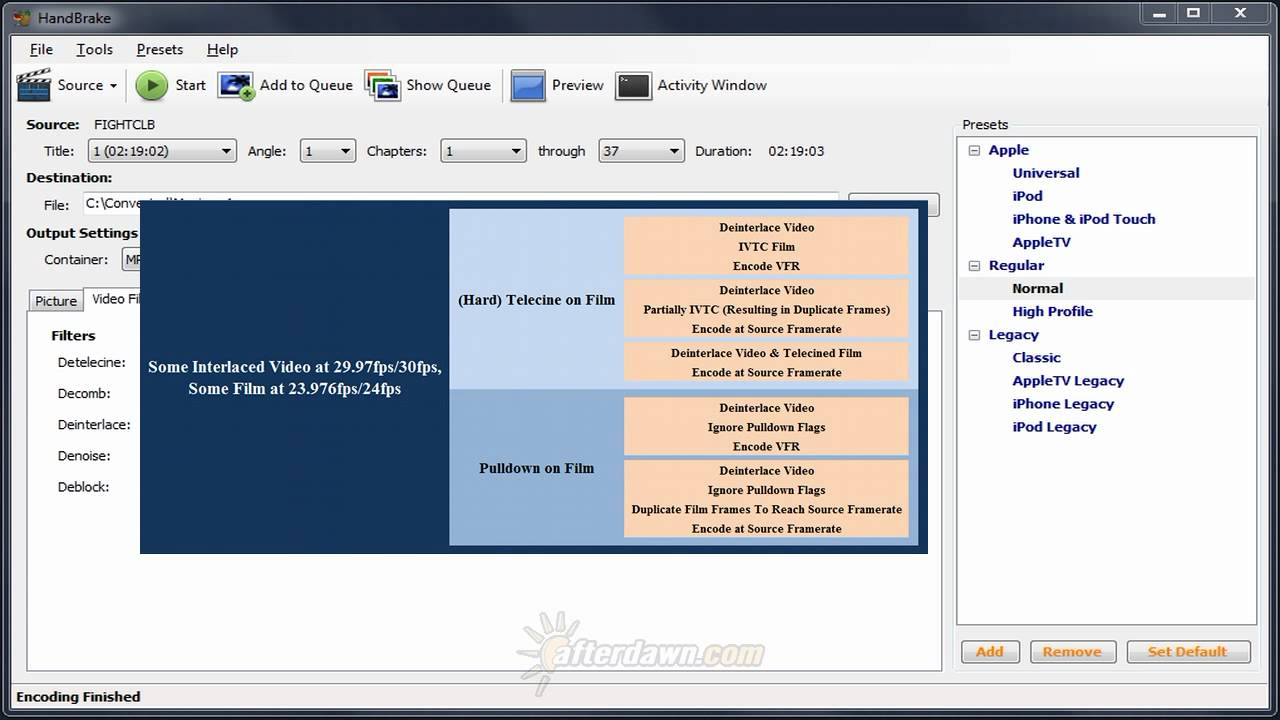Minimize the HandBrake window
The width and height of the screenshot is (1280, 720).
coord(1159,14)
